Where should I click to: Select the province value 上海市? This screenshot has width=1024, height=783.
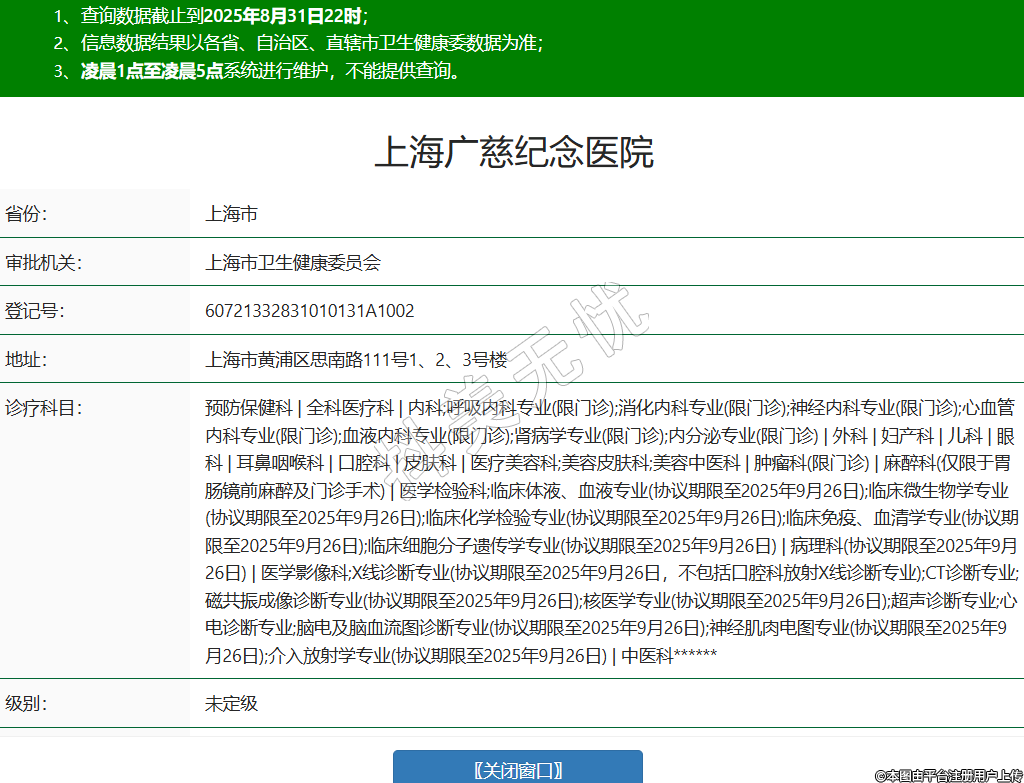(231, 214)
